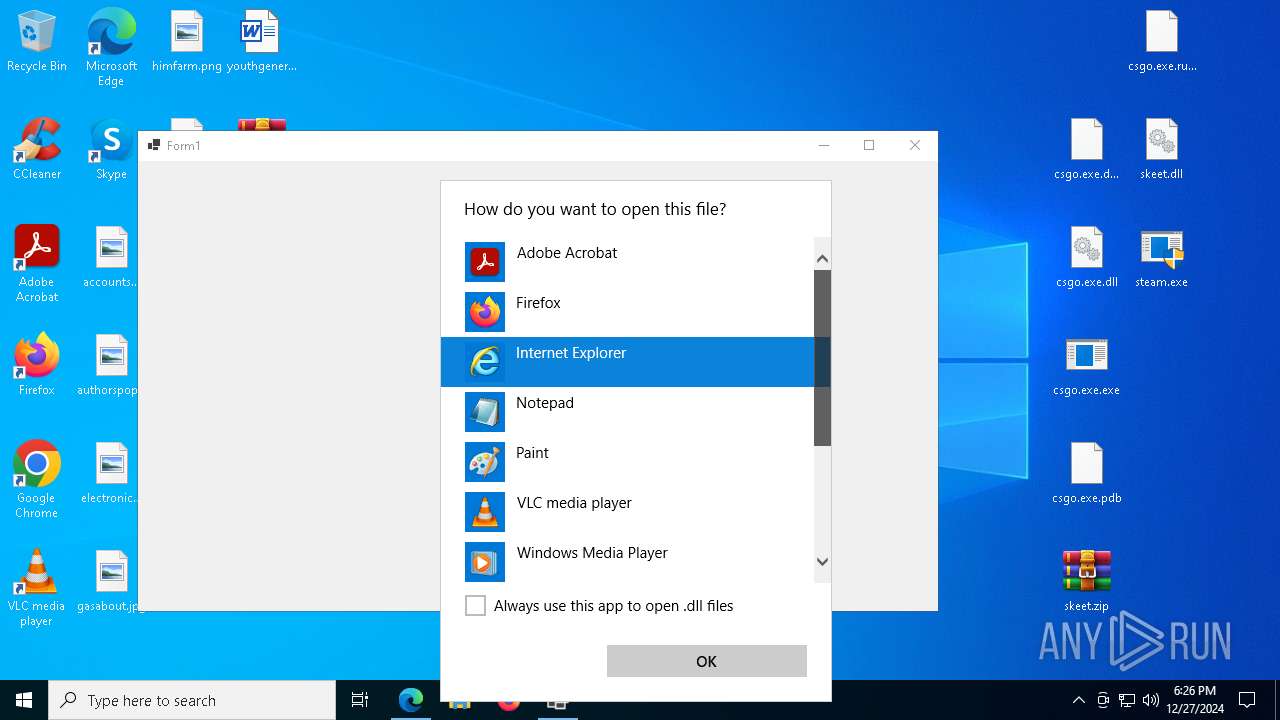The width and height of the screenshot is (1280, 720).
Task: Open the Meet Now tray icon
Action: coord(1103,700)
